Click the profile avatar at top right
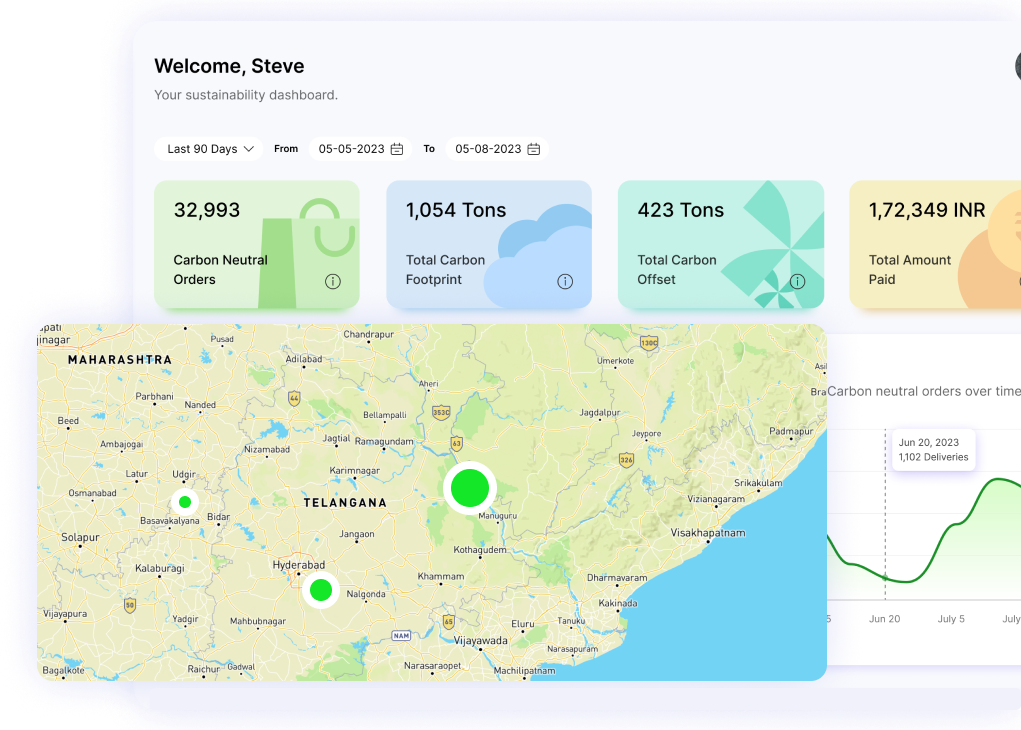Screen dimensions: 1021x730 (1017, 67)
